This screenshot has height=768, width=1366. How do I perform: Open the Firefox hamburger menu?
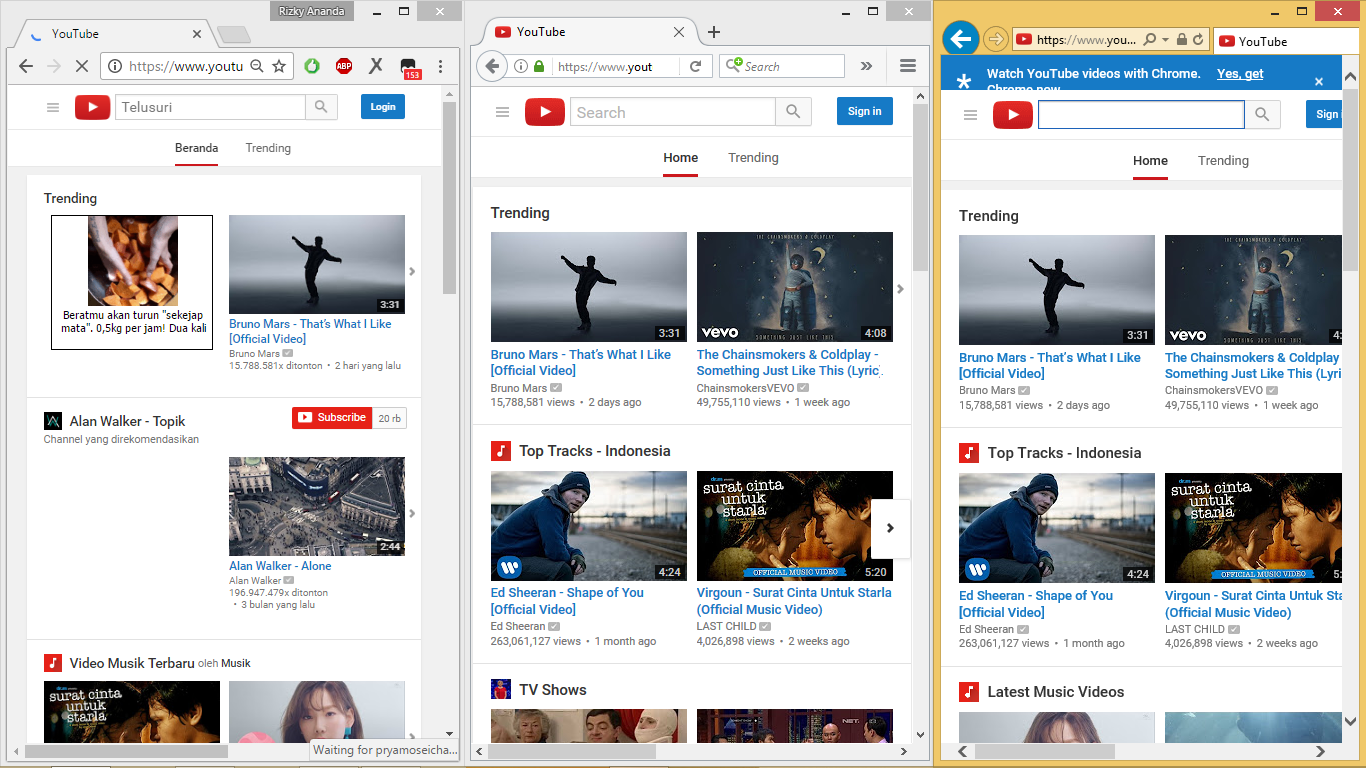coord(908,66)
